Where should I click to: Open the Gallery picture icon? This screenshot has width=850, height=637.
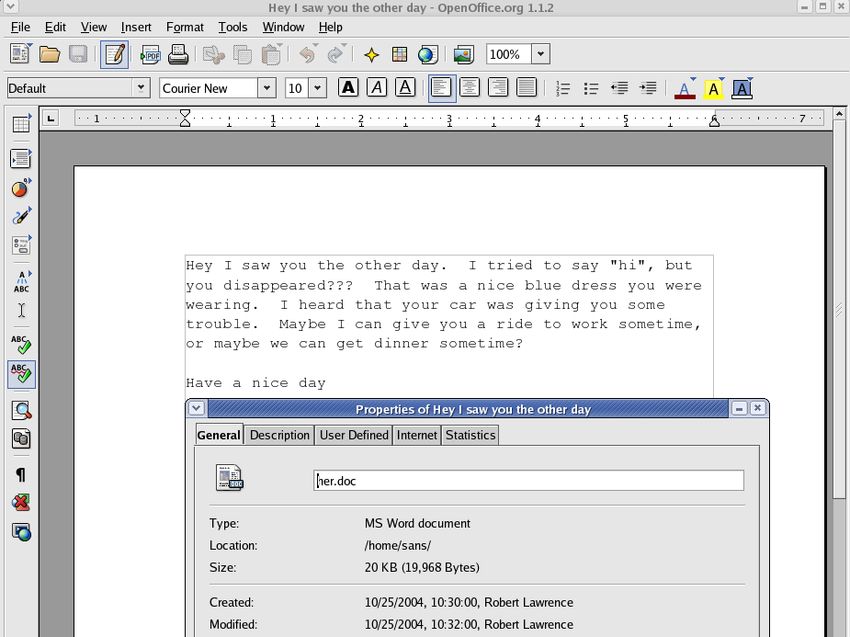pos(463,55)
